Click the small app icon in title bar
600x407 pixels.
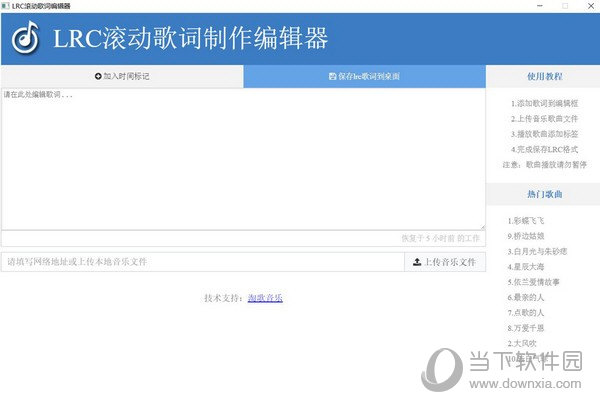pos(5,6)
